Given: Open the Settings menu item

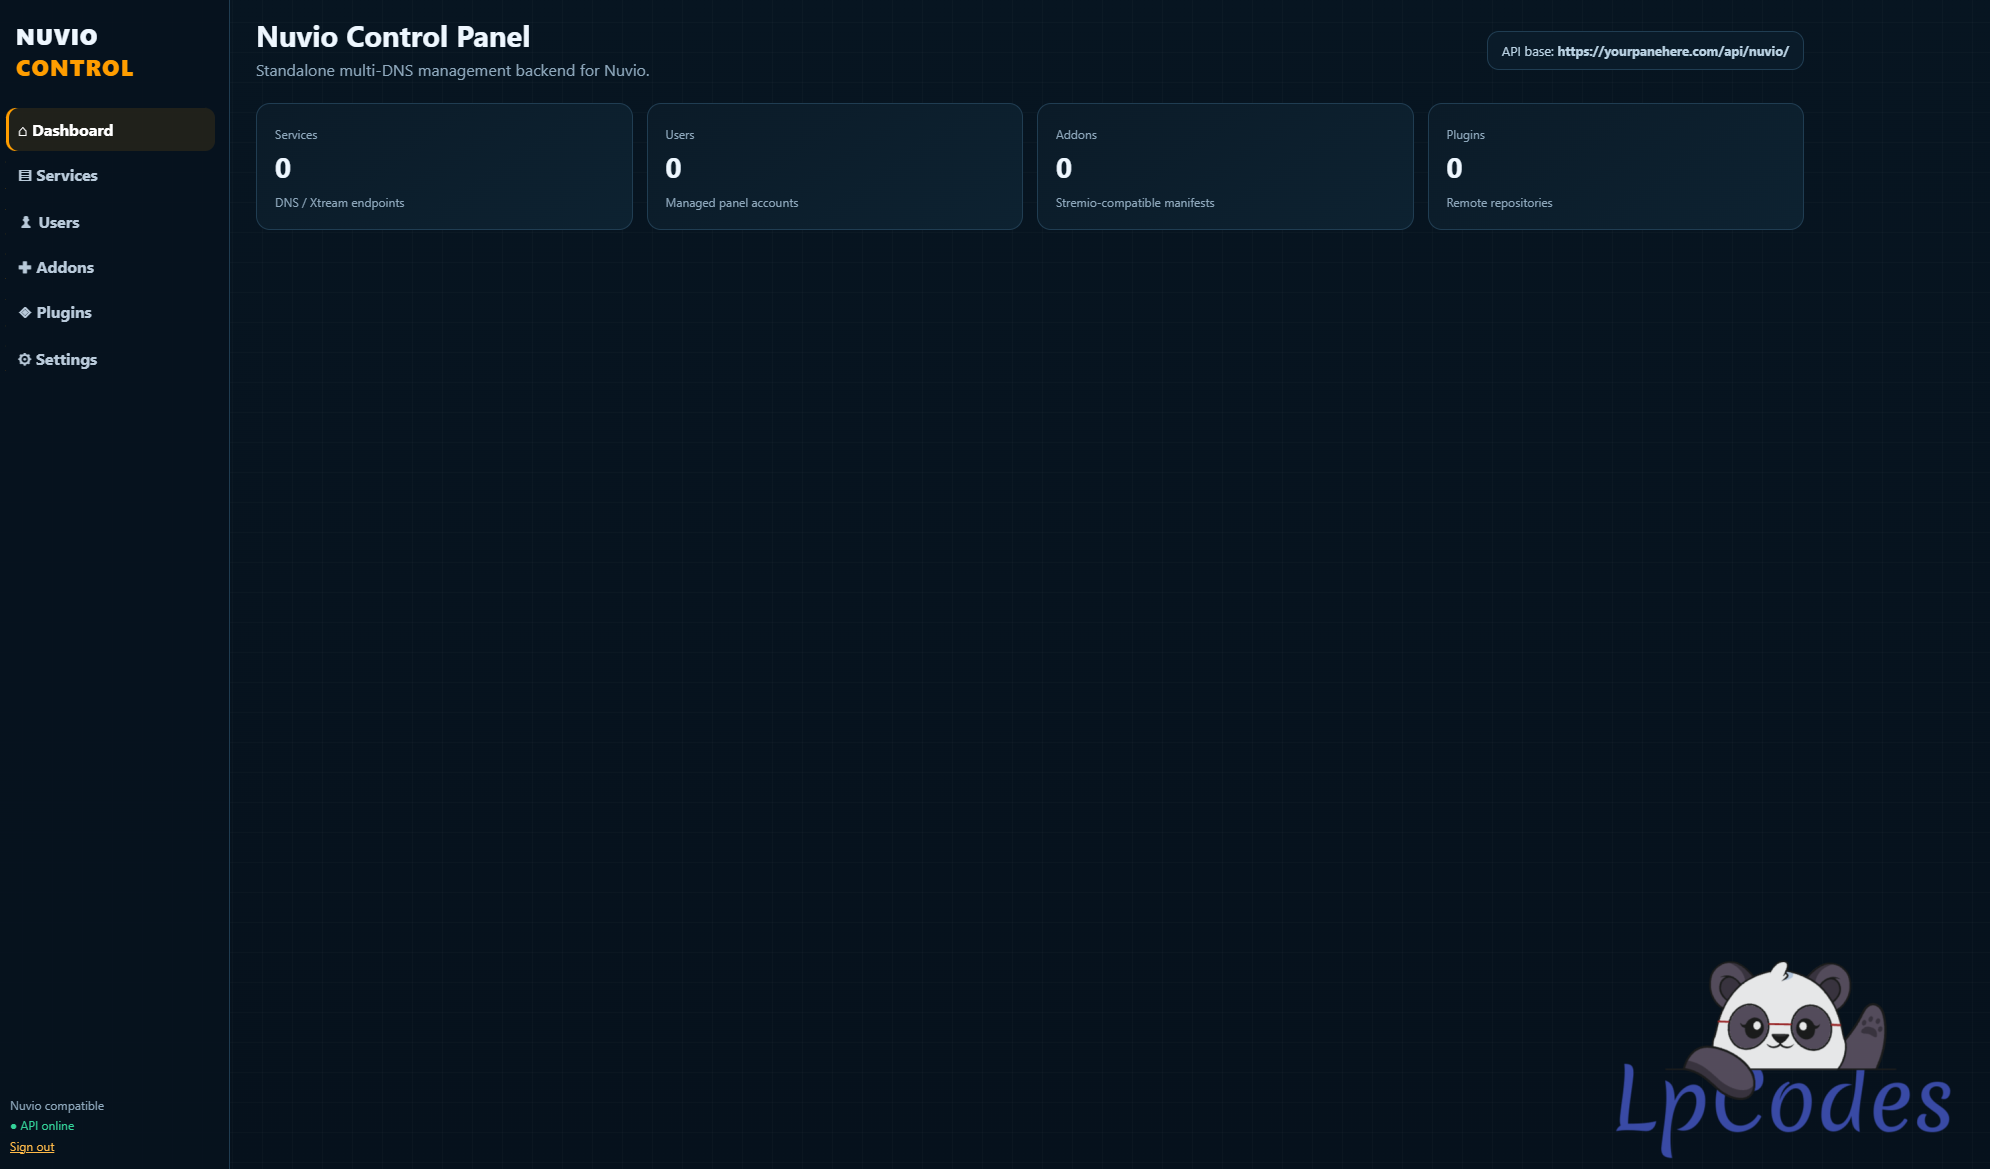Looking at the screenshot, I should point(110,359).
